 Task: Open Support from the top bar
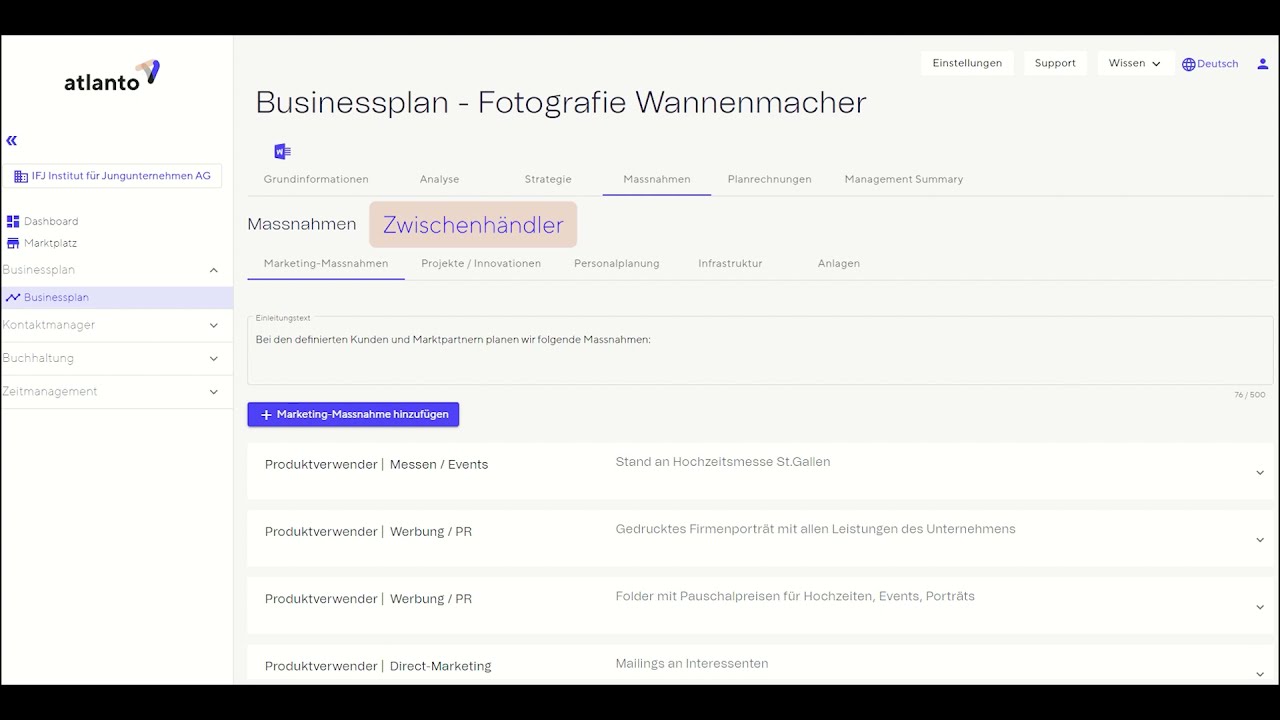pyautogui.click(x=1055, y=62)
